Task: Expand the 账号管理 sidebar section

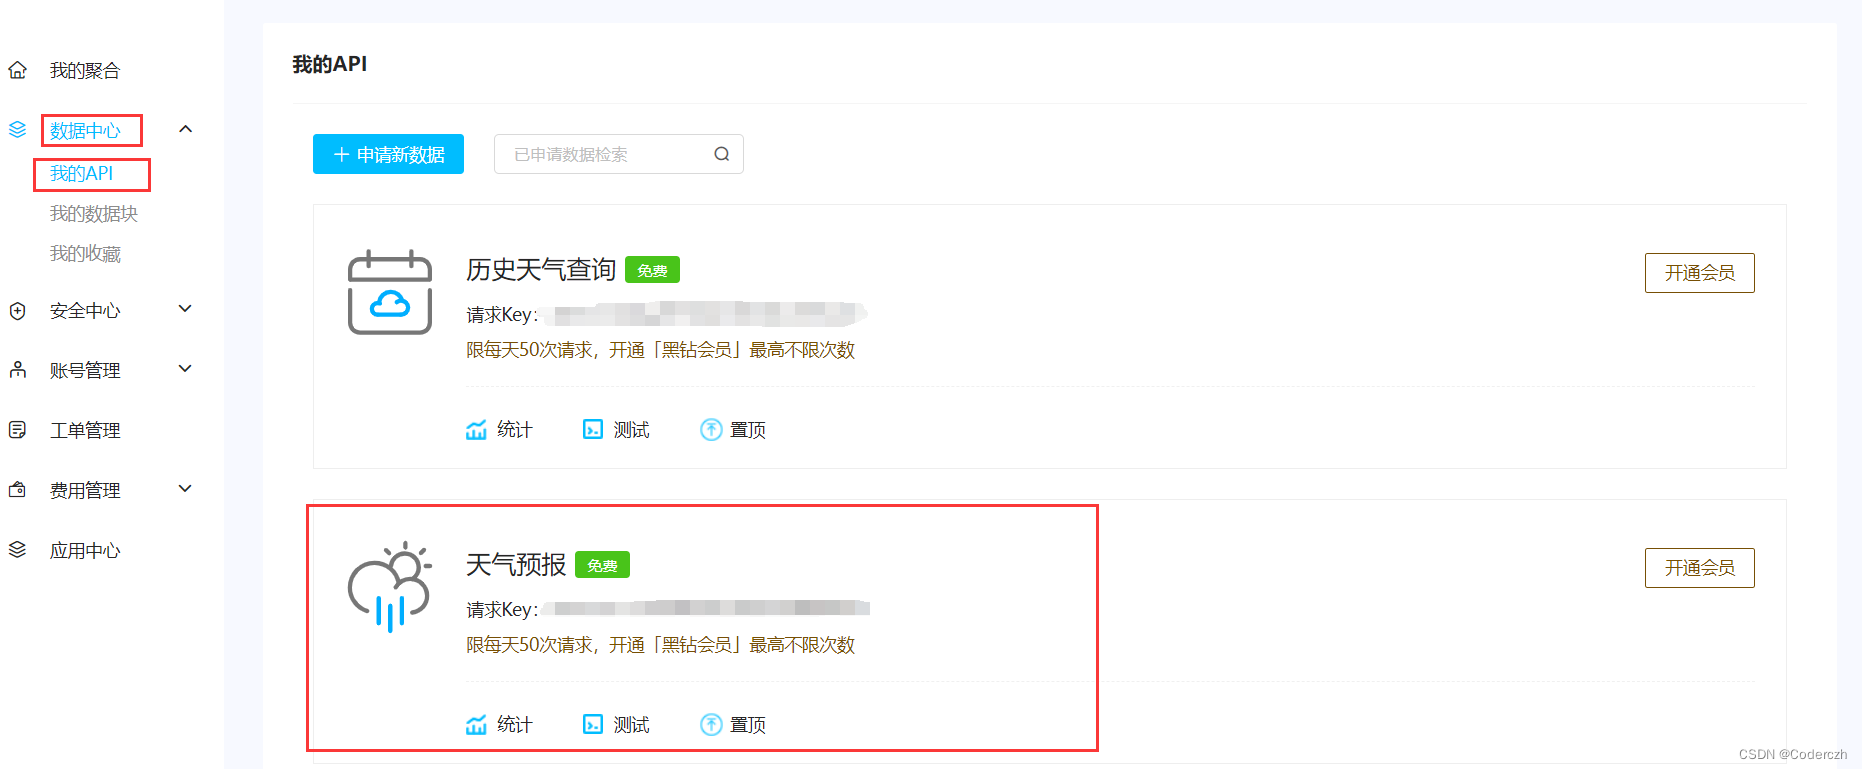Action: (185, 369)
